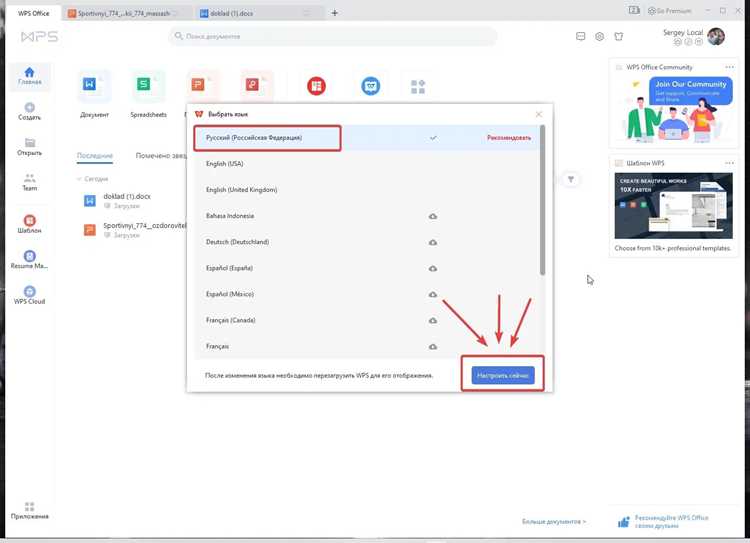Download the Español (España) language pack
The width and height of the screenshot is (750, 543).
click(432, 268)
